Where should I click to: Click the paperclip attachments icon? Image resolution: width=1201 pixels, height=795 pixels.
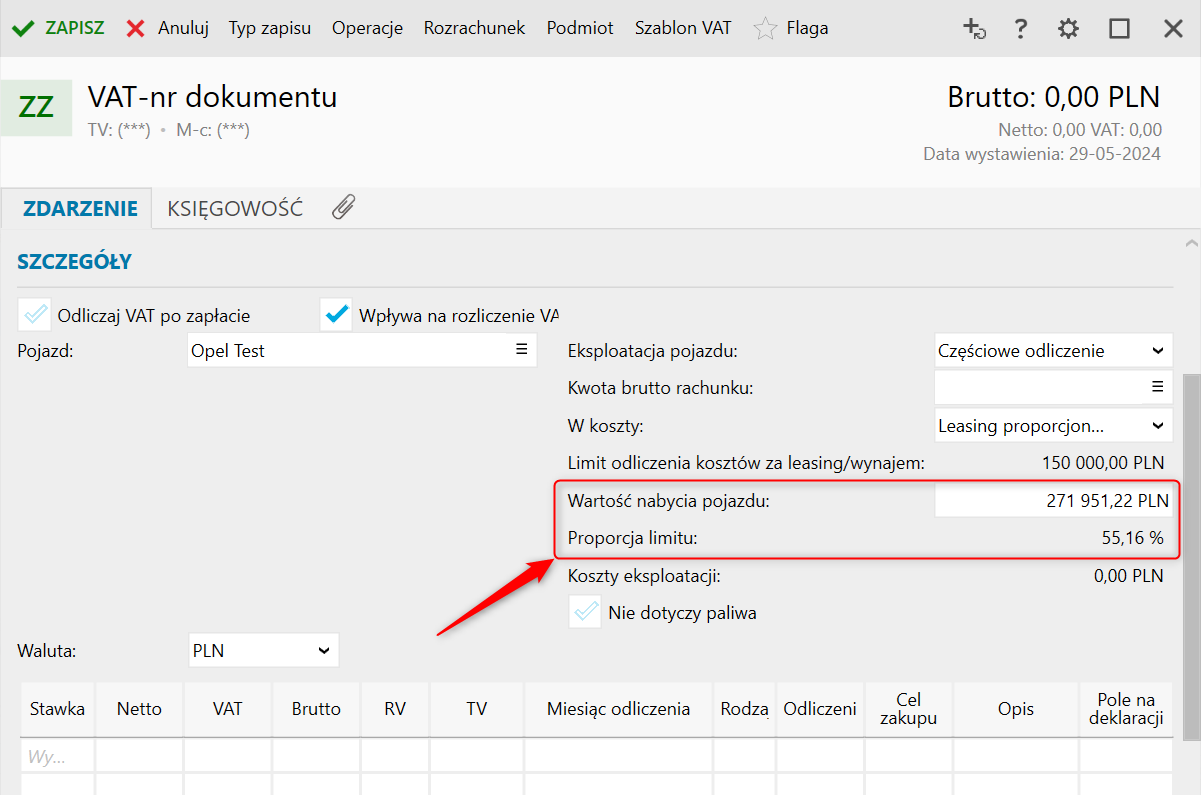tap(343, 208)
